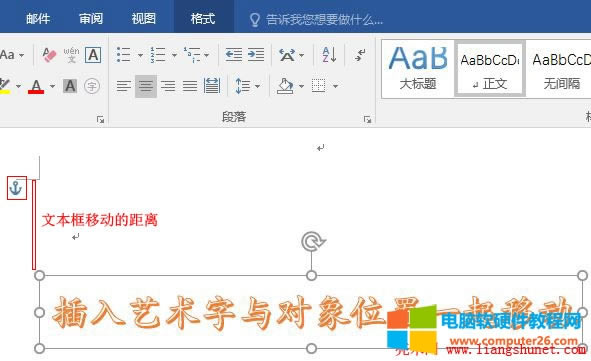Image resolution: width=591 pixels, height=361 pixels.
Task: Apply the 无间隔 style
Action: (560, 69)
